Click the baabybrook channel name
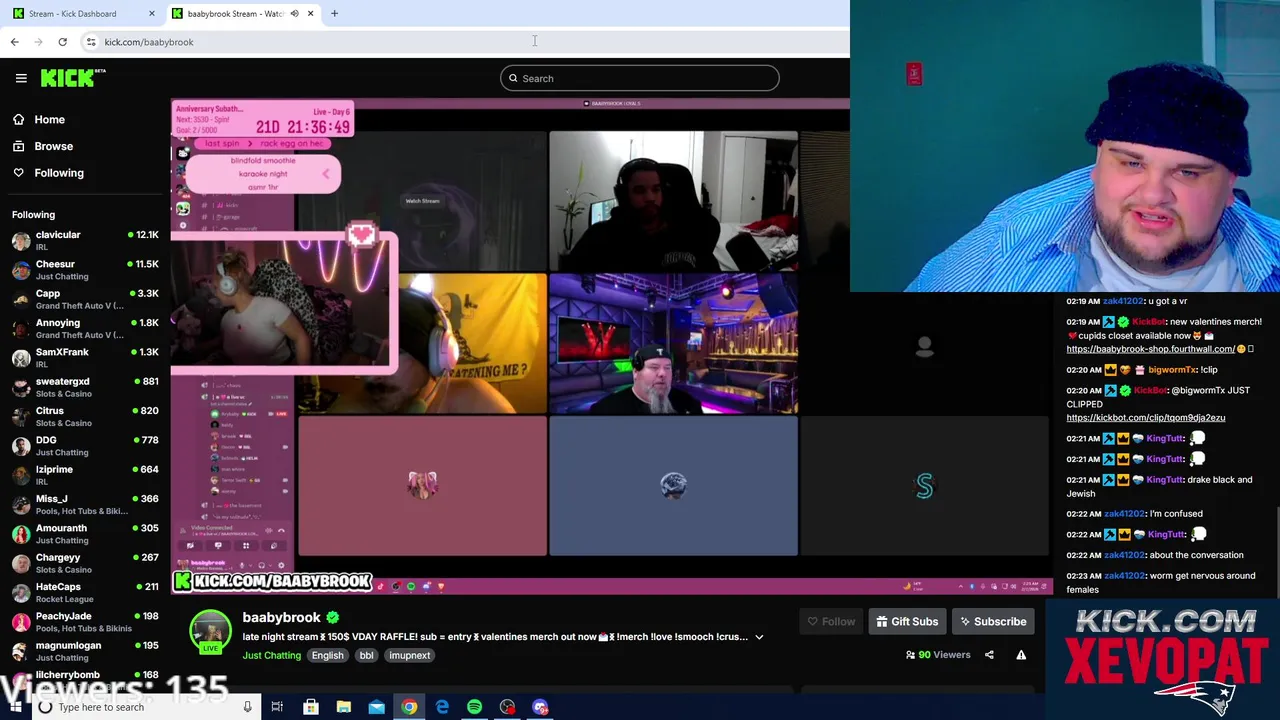The width and height of the screenshot is (1280, 720). [x=281, y=618]
